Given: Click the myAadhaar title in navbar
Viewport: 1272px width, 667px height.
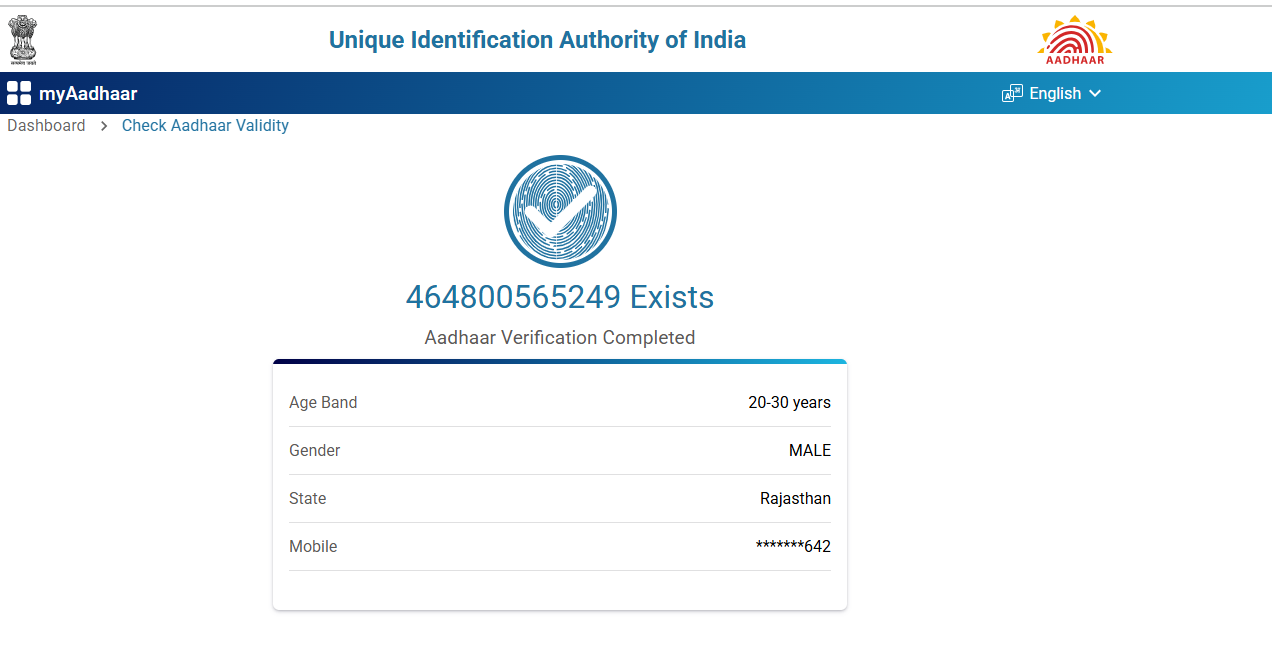Looking at the screenshot, I should tap(88, 94).
